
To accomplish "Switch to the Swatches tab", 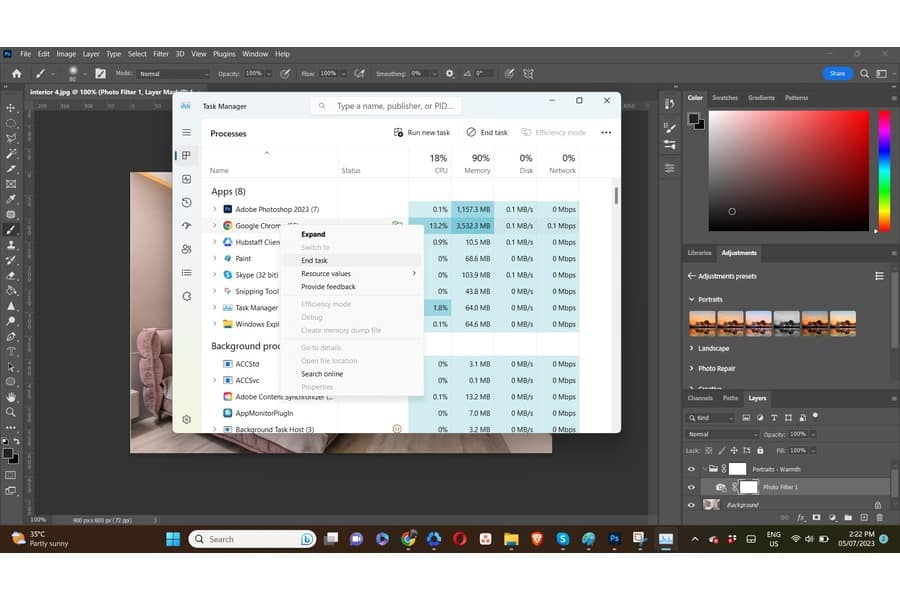I will click(725, 98).
